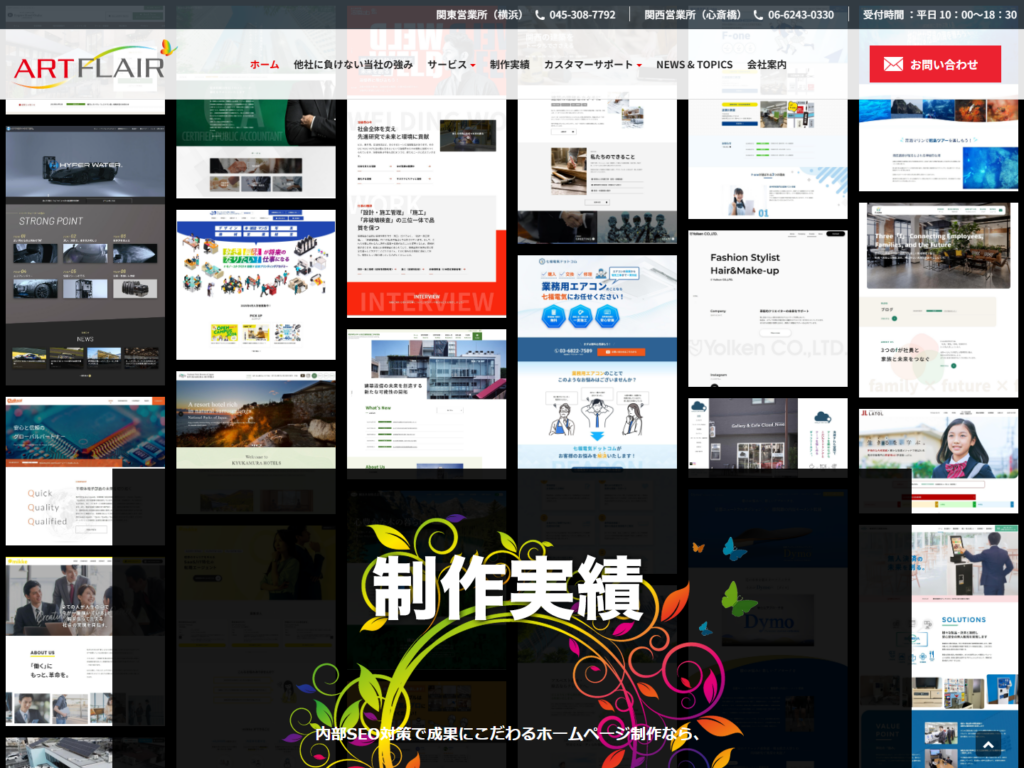The image size is (1024, 768).
Task: Click phone icon beside 045-308-7792
Action: pos(540,15)
